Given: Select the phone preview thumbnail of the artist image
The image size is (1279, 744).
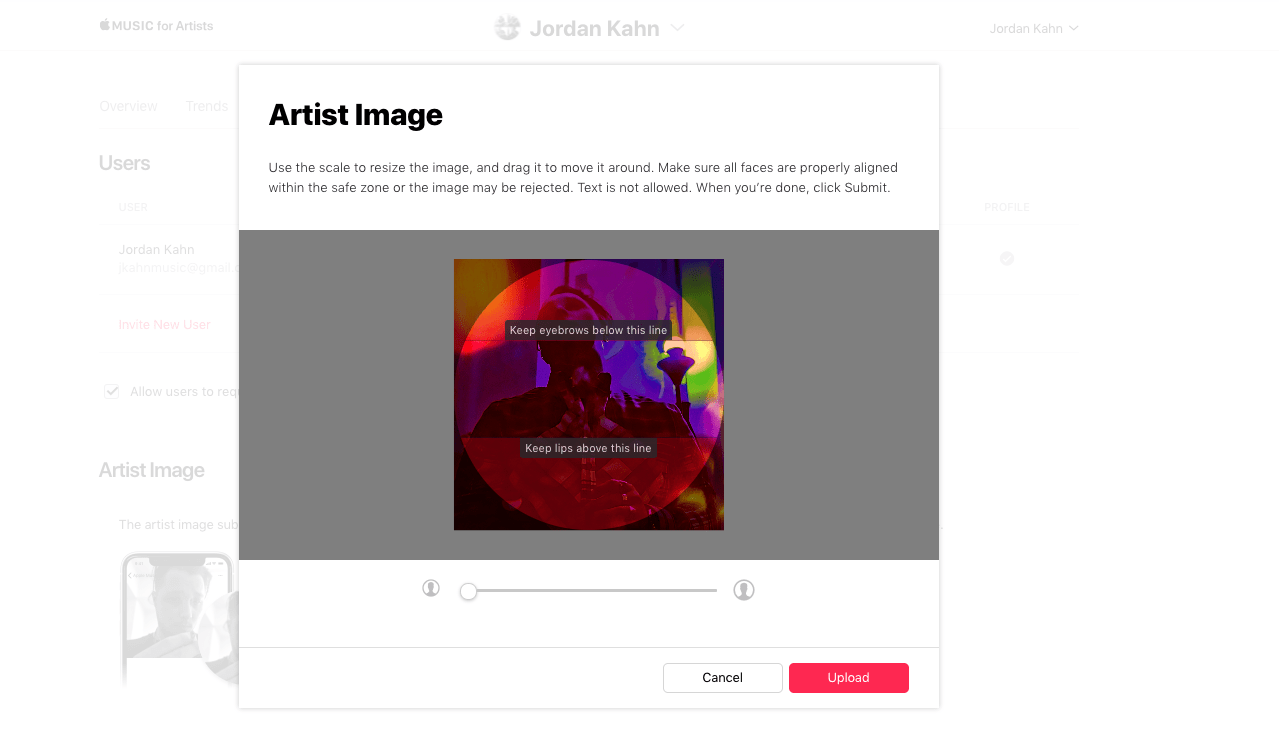Looking at the screenshot, I should click(178, 620).
